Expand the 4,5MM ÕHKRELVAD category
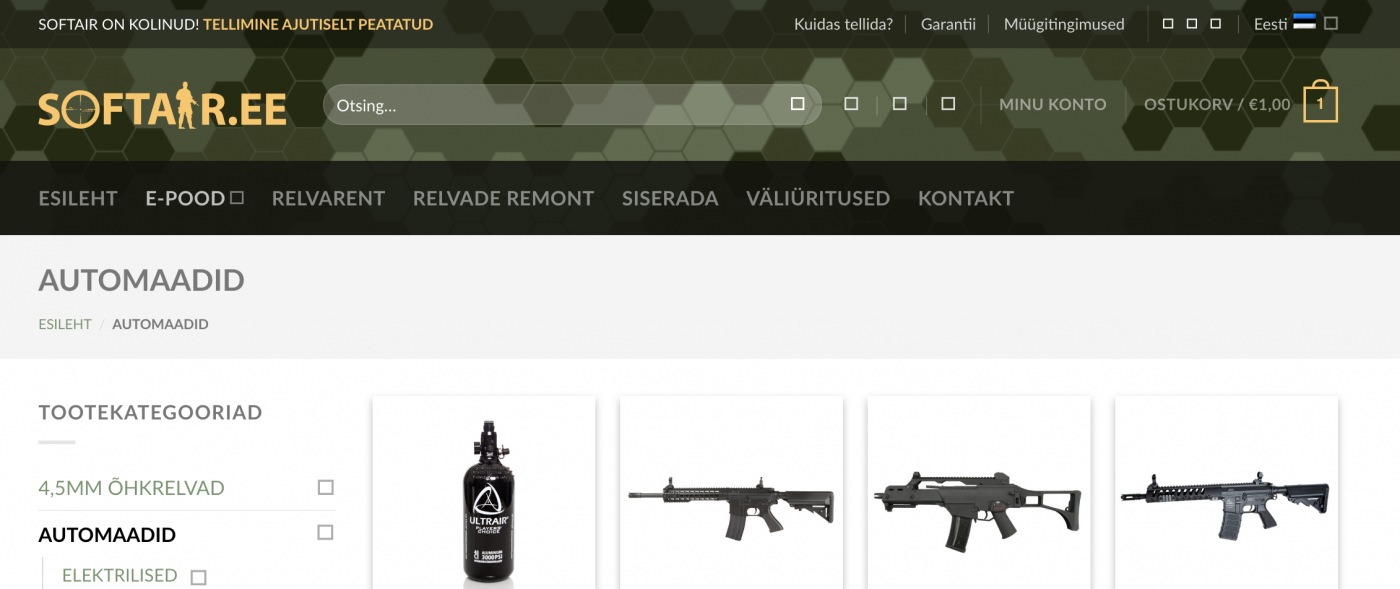The image size is (1400, 589). point(325,488)
